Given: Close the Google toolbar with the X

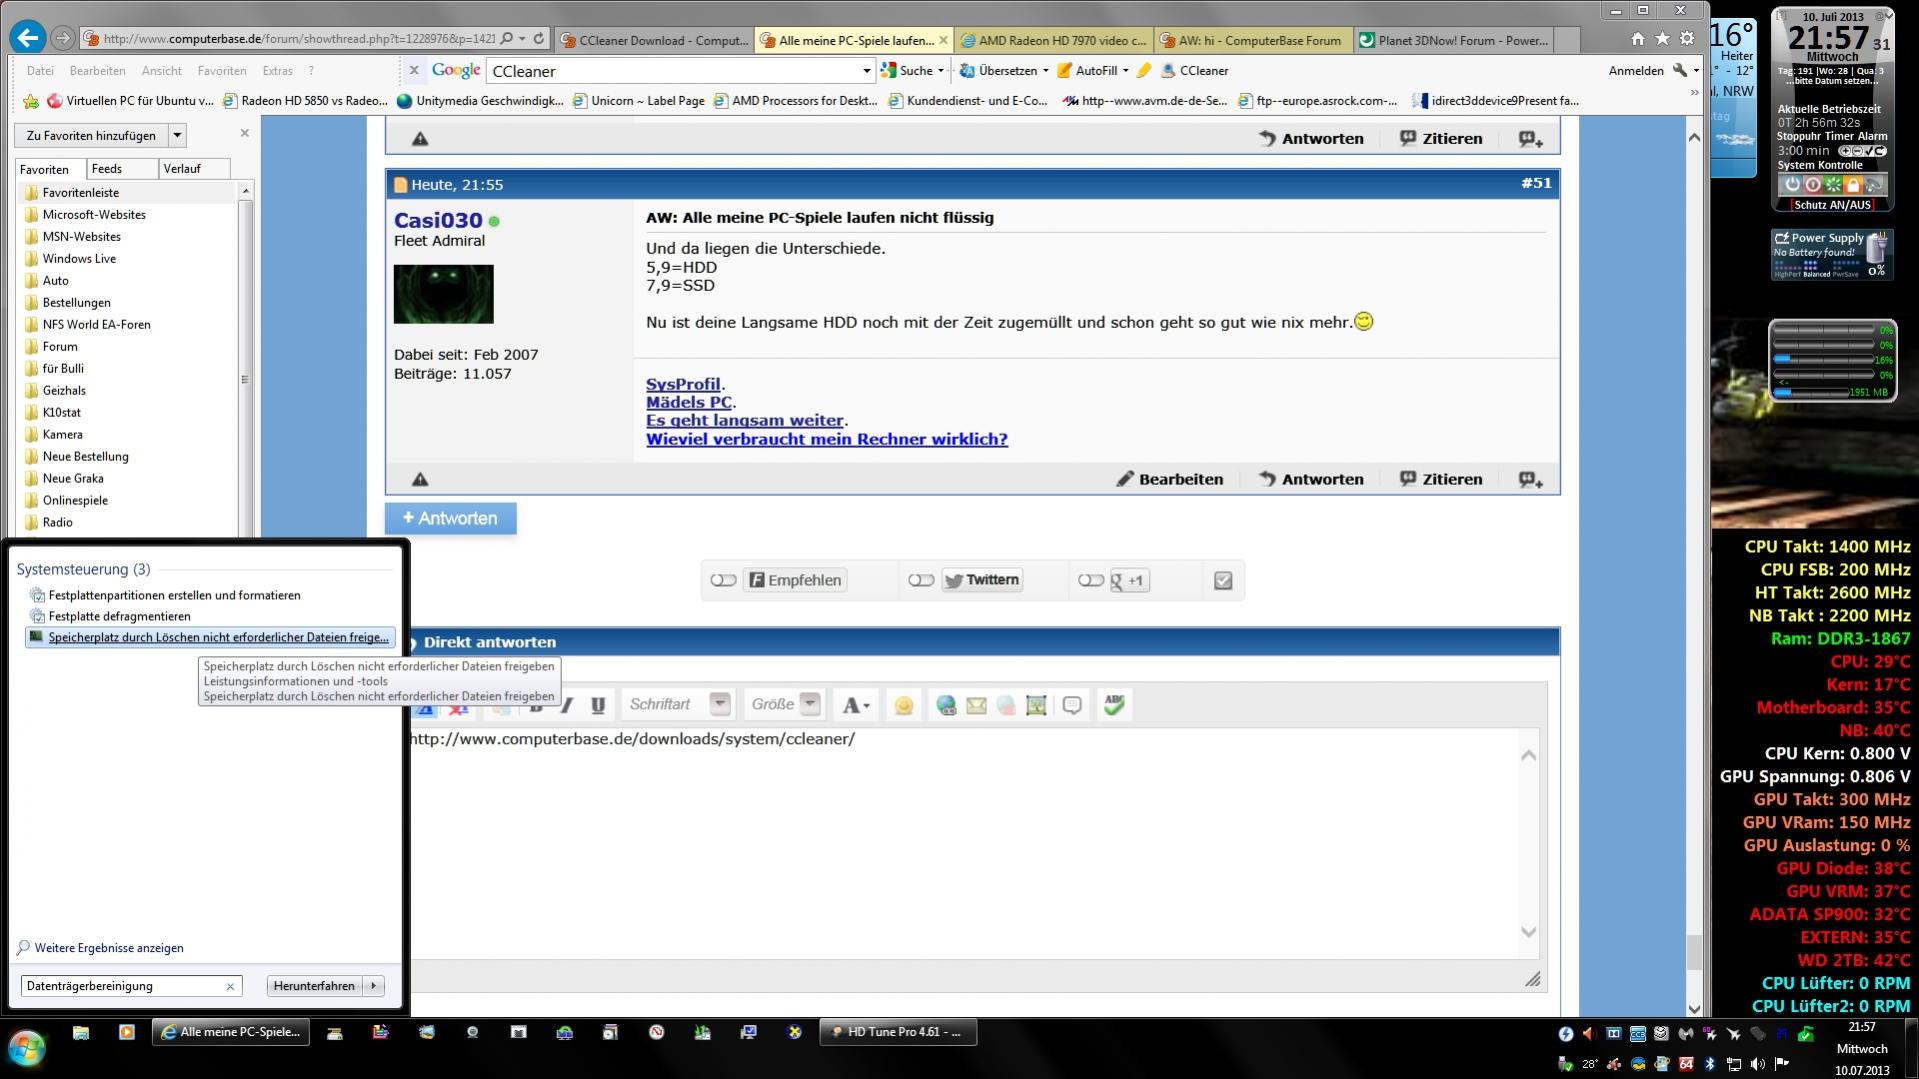Looking at the screenshot, I should (x=414, y=70).
